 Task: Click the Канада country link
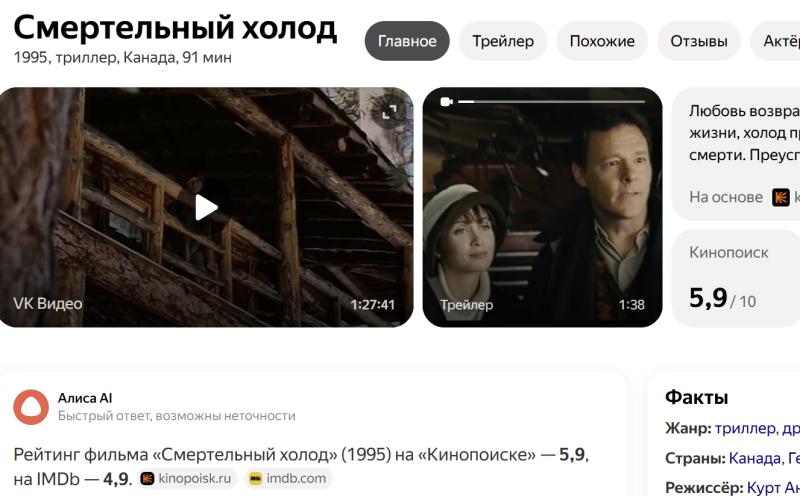[x=755, y=458]
